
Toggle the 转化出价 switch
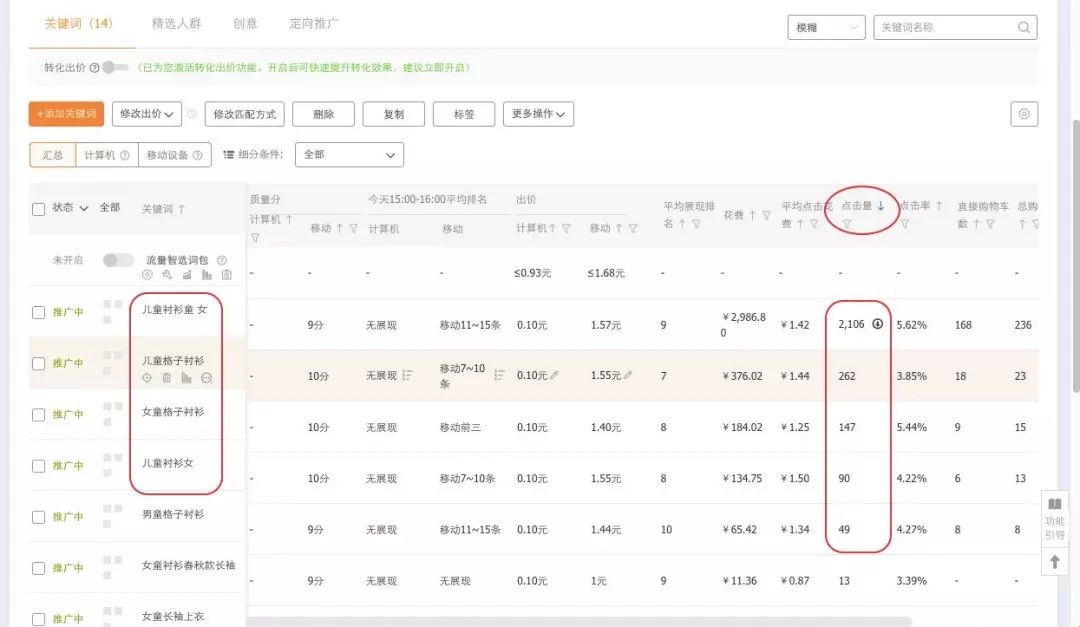coord(115,68)
